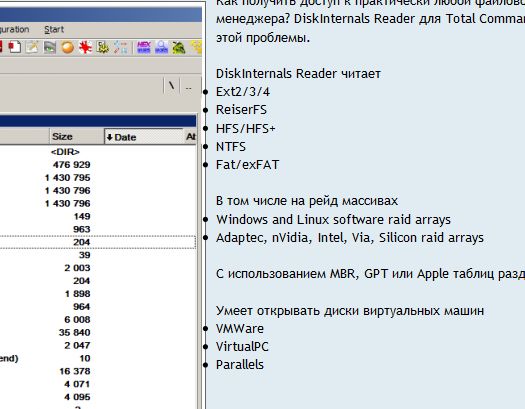This screenshot has width=525, height=409.
Task: Click the 'С использованием MBR, GPT' line
Action: [x=370, y=274]
